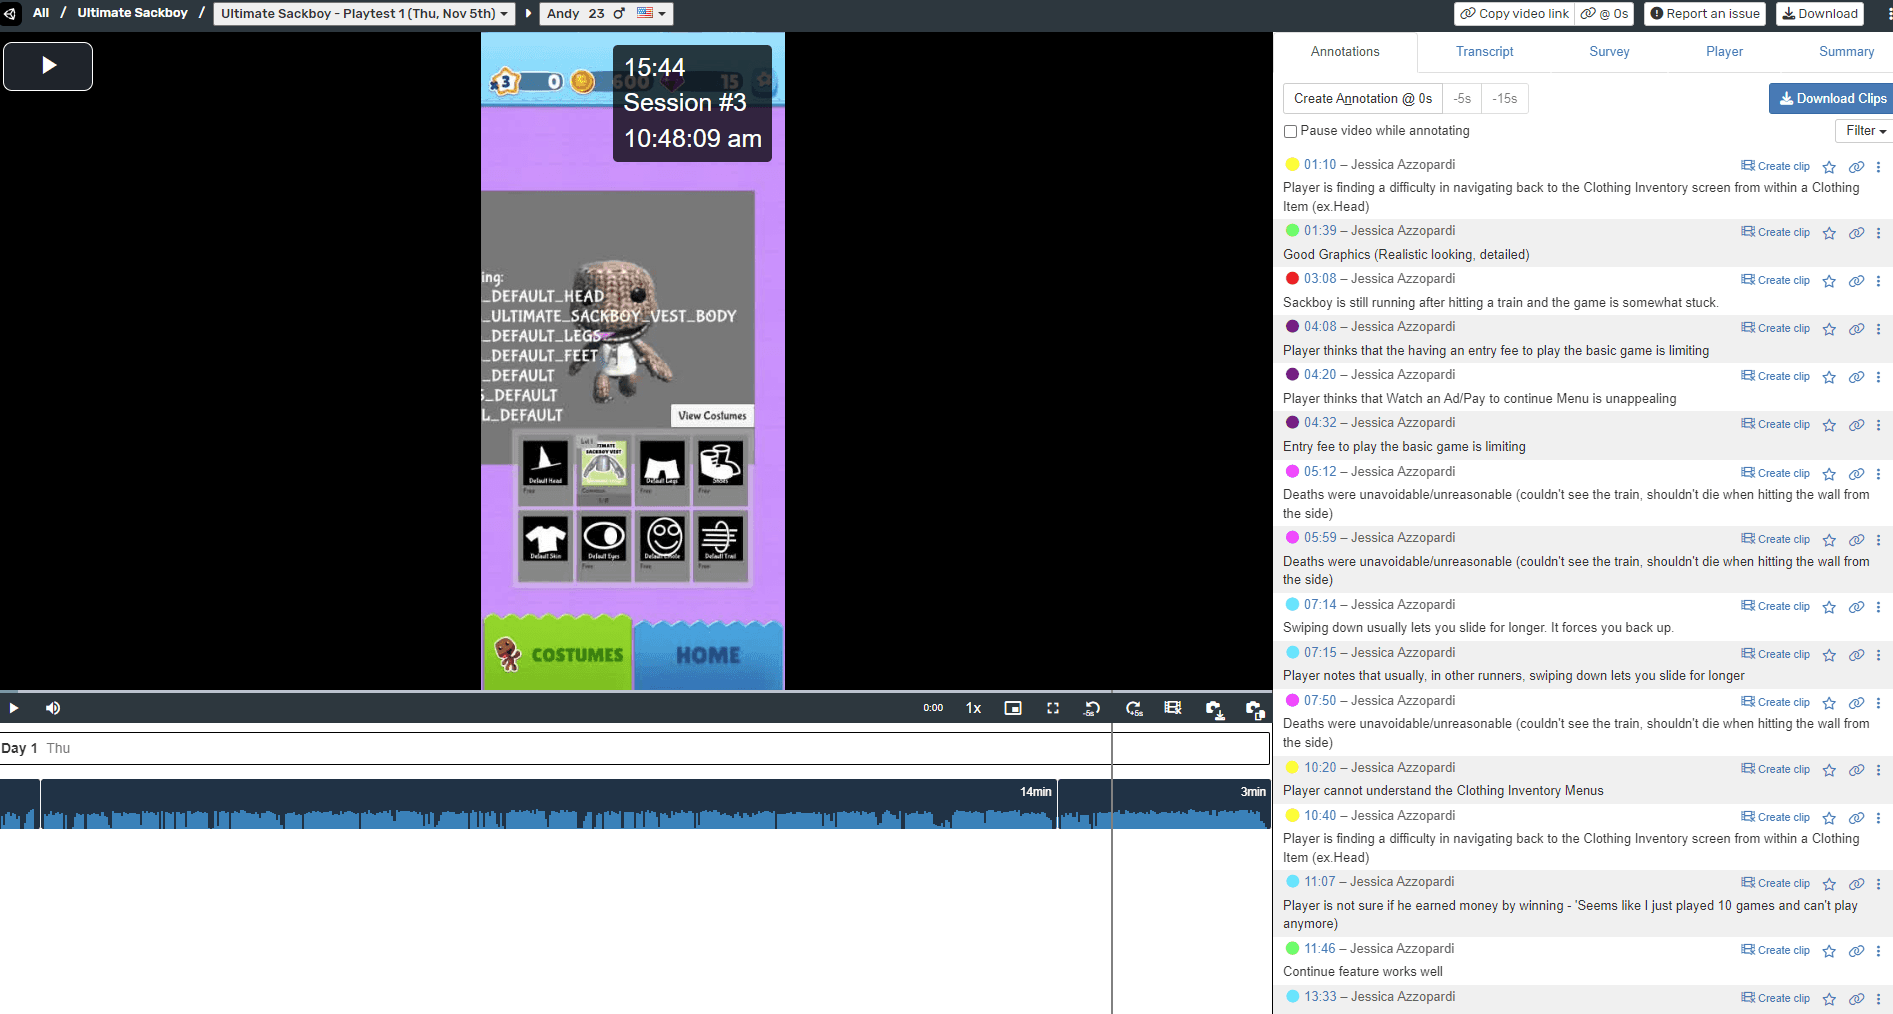Open more options for 01:39 annotation
This screenshot has height=1014, width=1893.
coord(1878,233)
